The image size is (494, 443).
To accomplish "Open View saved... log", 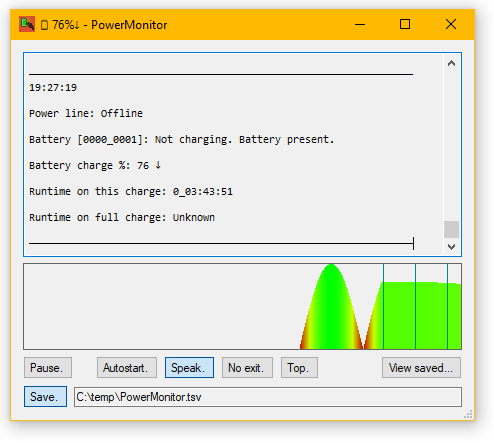I will click(x=421, y=368).
